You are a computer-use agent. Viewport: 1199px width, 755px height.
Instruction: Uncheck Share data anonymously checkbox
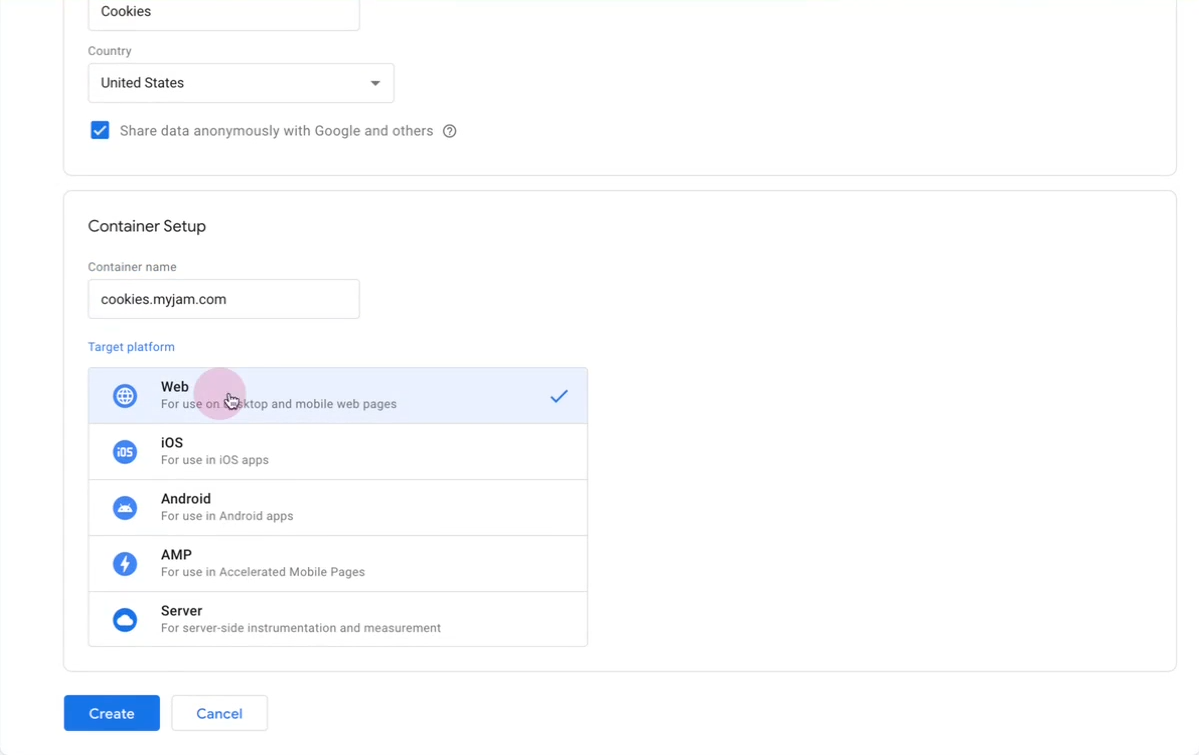[x=100, y=131]
